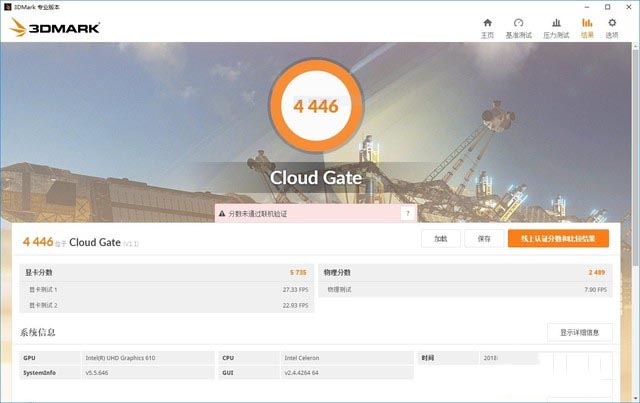Click 显卡测试 1 row label

[x=43, y=289]
